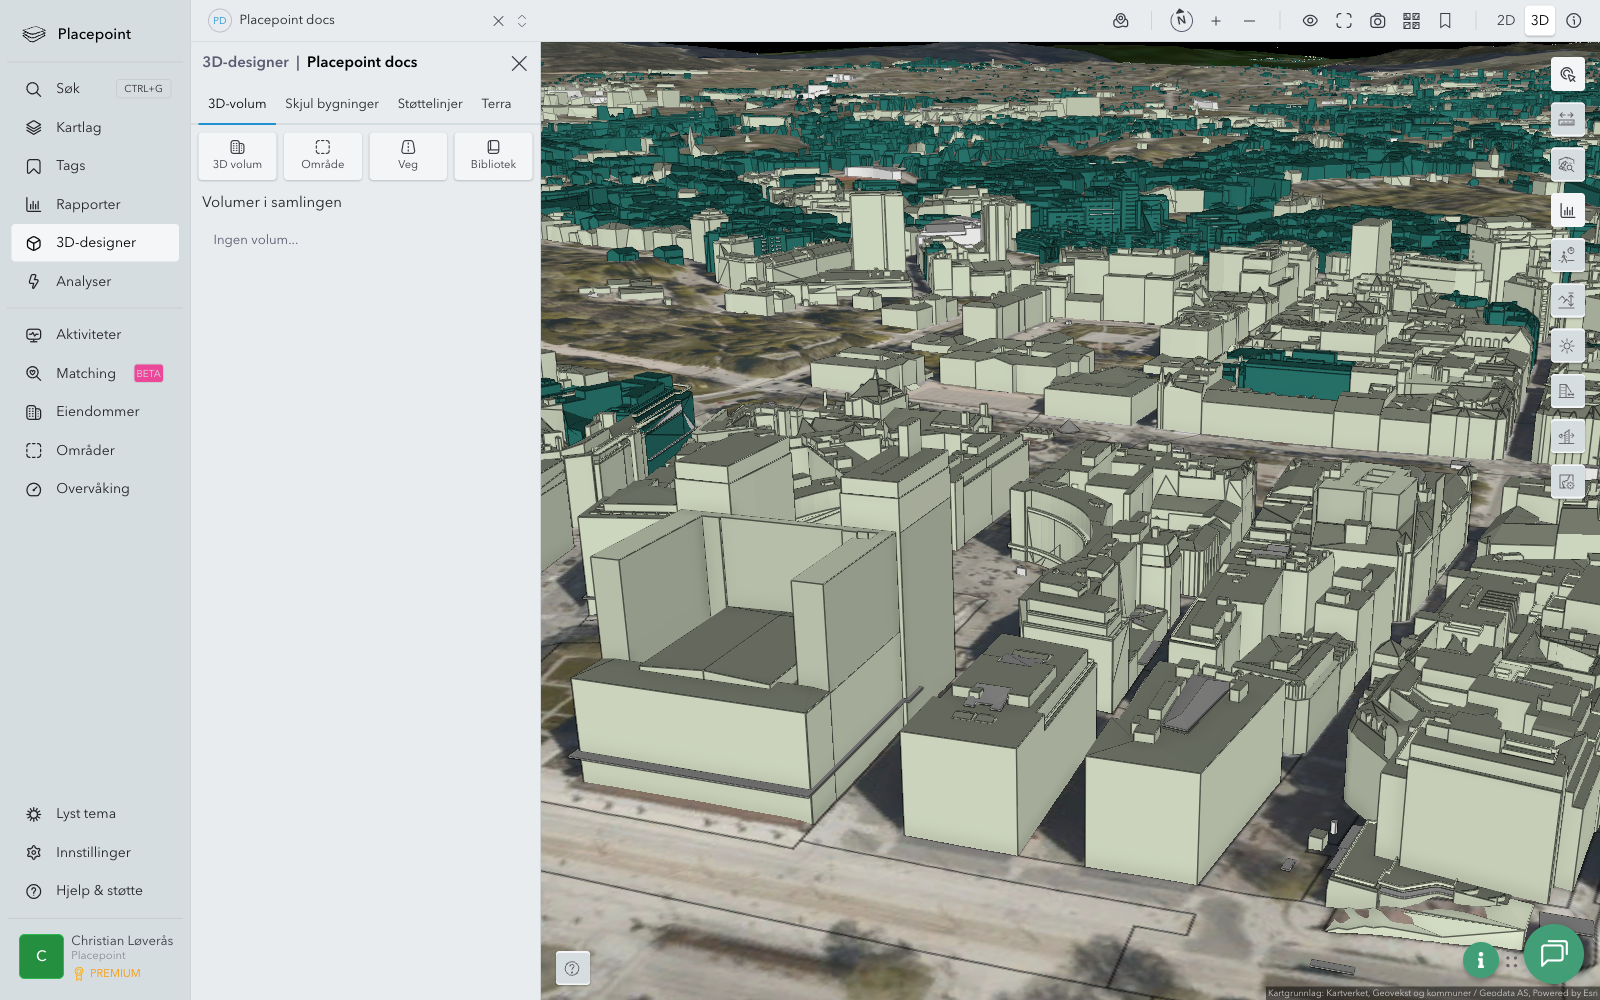Screen dimensions: 1600x1000
Task: Open the Terra tab
Action: [496, 104]
